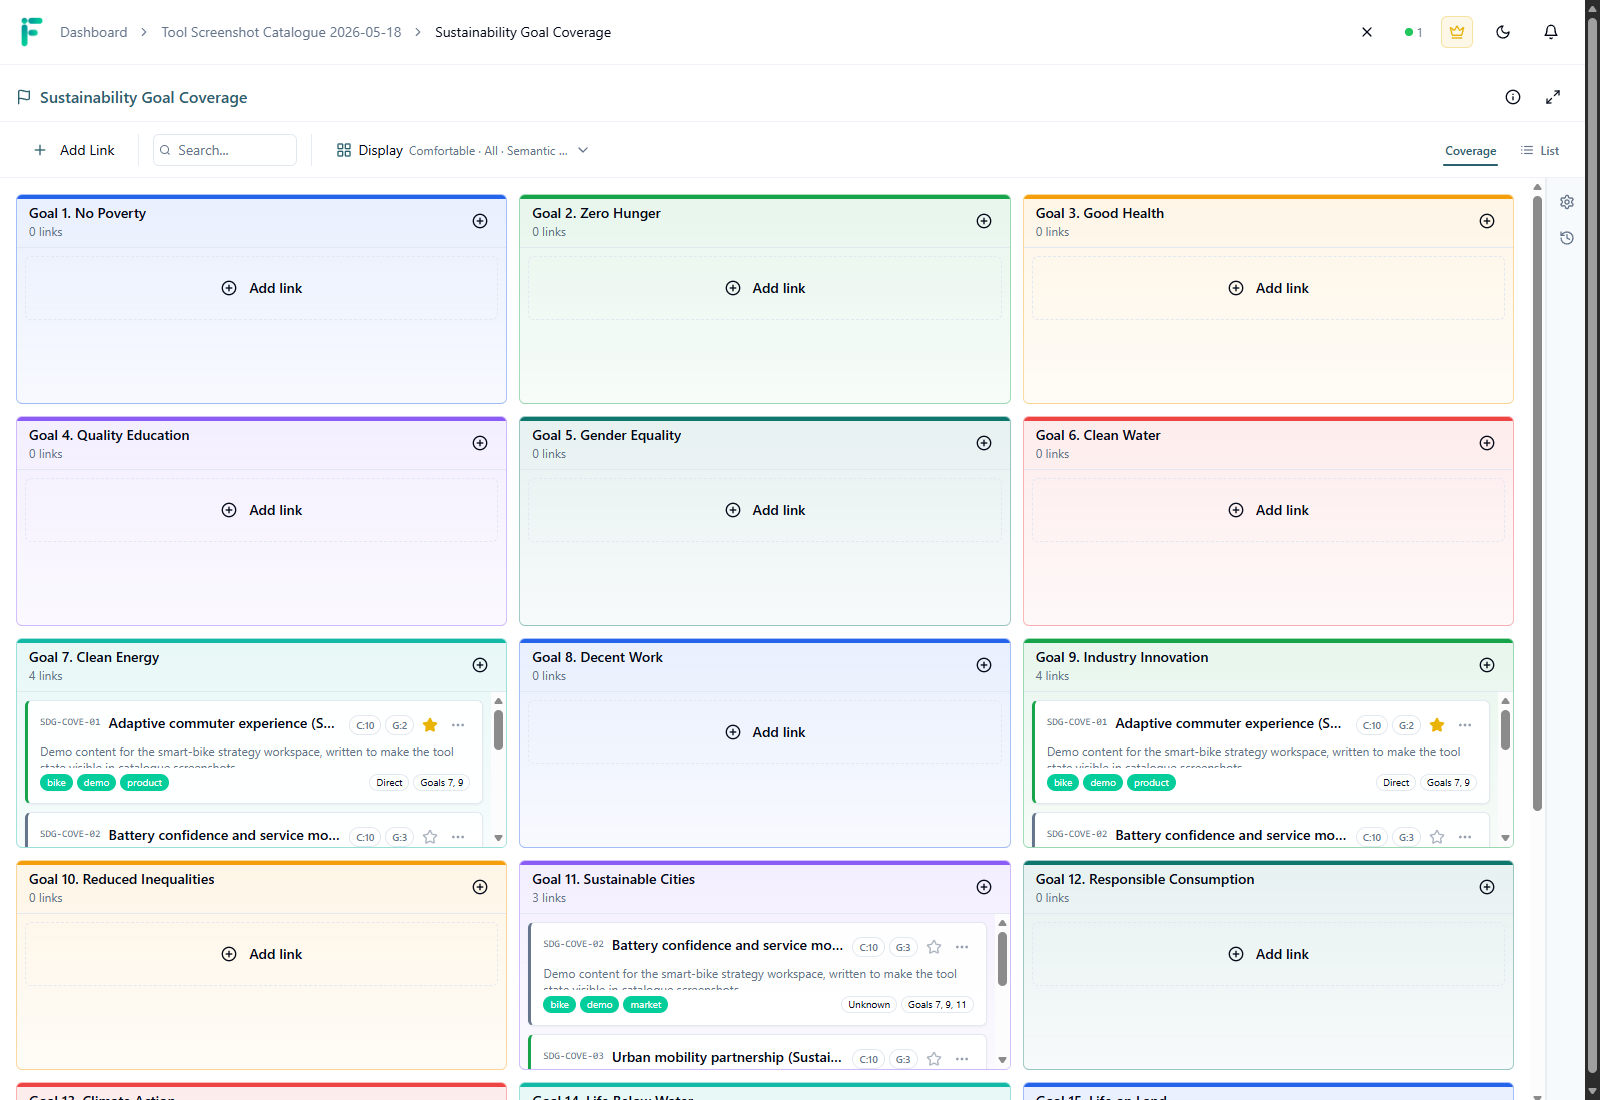Click the plus icon on Goal 8. Decent Work
This screenshot has height=1100, width=1600.
pos(984,665)
